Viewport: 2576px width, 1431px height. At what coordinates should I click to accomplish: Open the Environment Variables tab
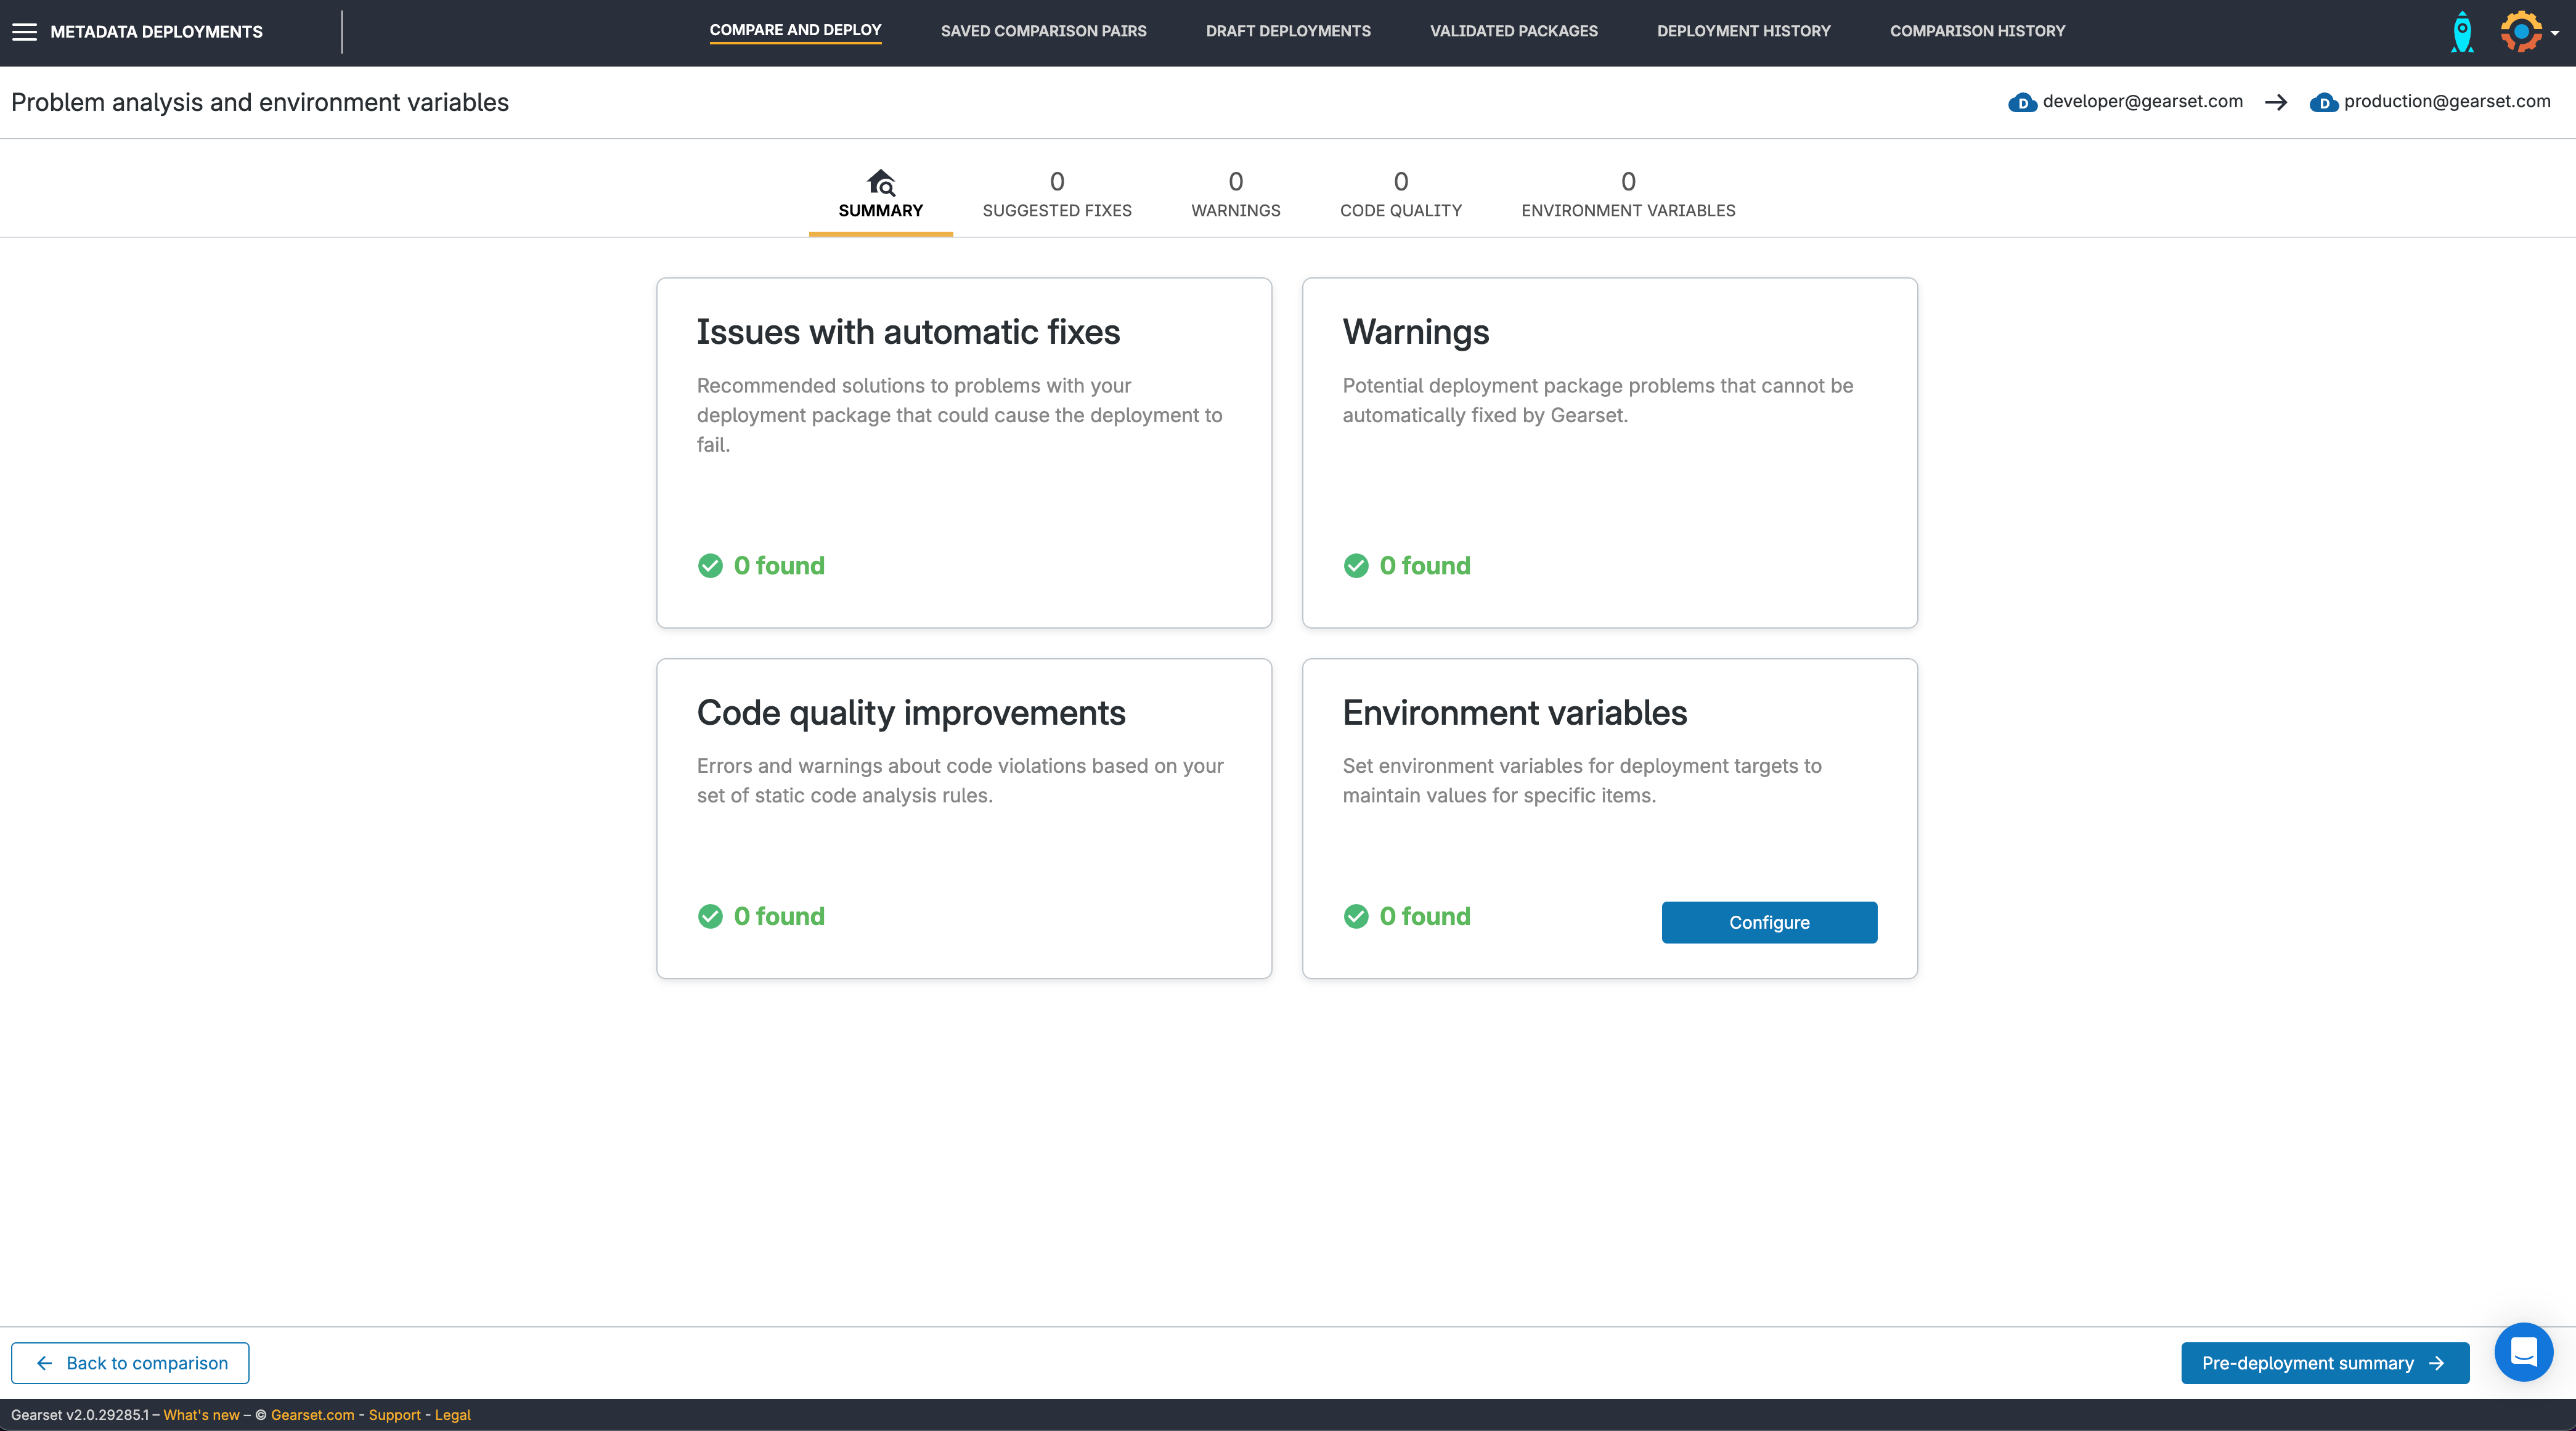click(1628, 195)
